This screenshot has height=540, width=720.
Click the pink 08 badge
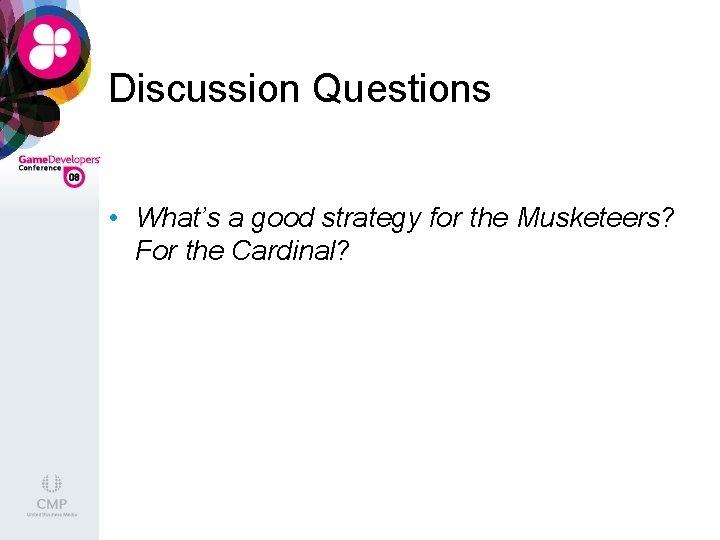pyautogui.click(x=74, y=177)
